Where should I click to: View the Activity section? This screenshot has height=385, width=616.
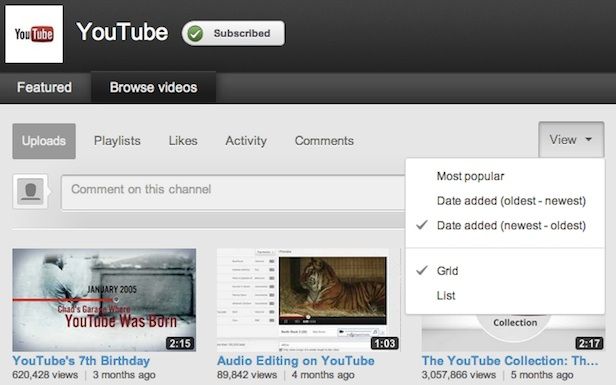(246, 141)
